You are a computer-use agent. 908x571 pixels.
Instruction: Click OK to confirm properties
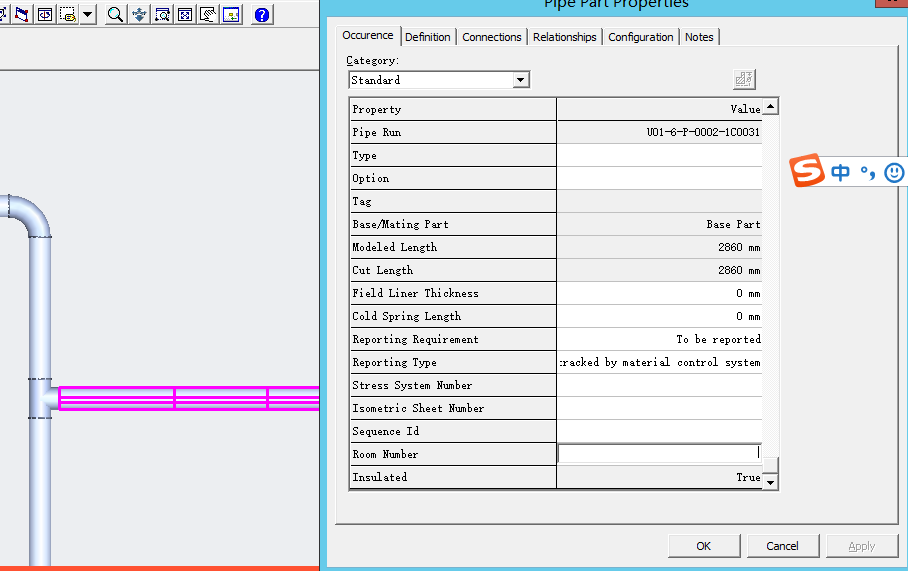tap(704, 546)
